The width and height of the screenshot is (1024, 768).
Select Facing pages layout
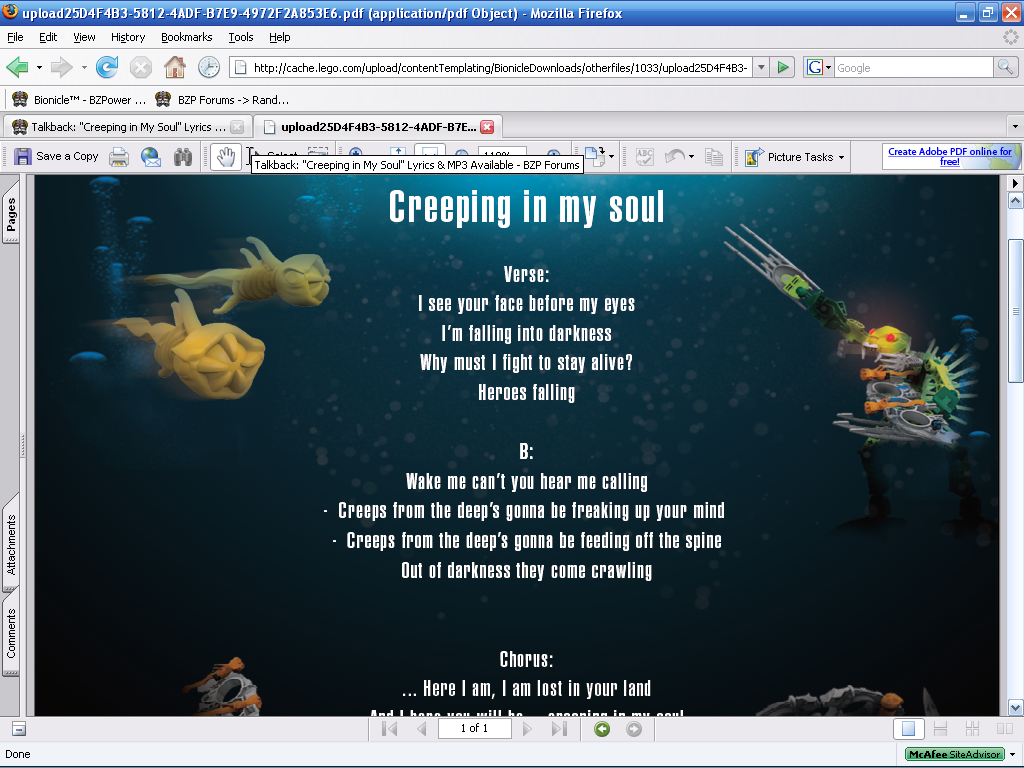[x=1004, y=728]
